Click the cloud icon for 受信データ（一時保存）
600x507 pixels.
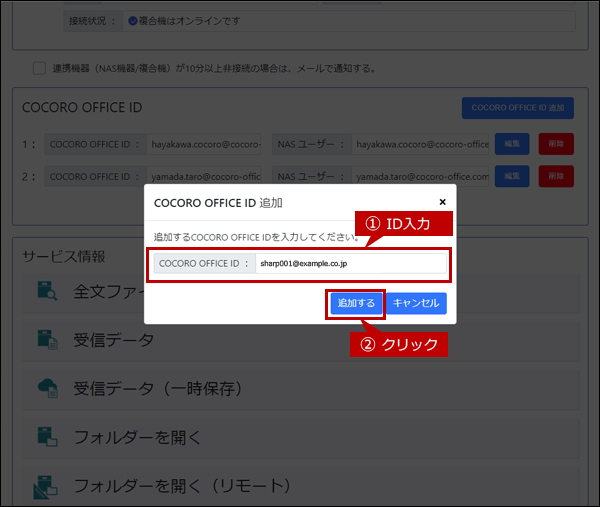pos(48,388)
